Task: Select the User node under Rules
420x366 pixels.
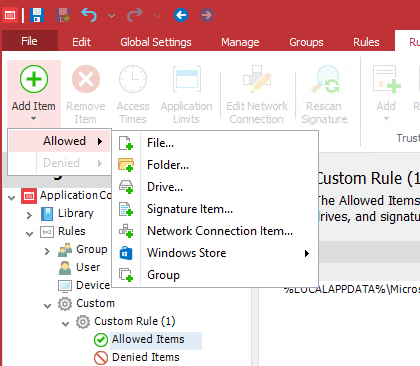Action: click(88, 267)
